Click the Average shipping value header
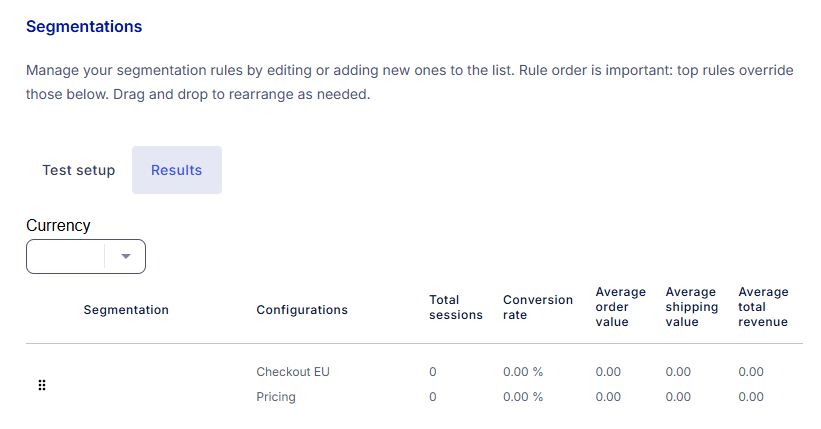 691,307
